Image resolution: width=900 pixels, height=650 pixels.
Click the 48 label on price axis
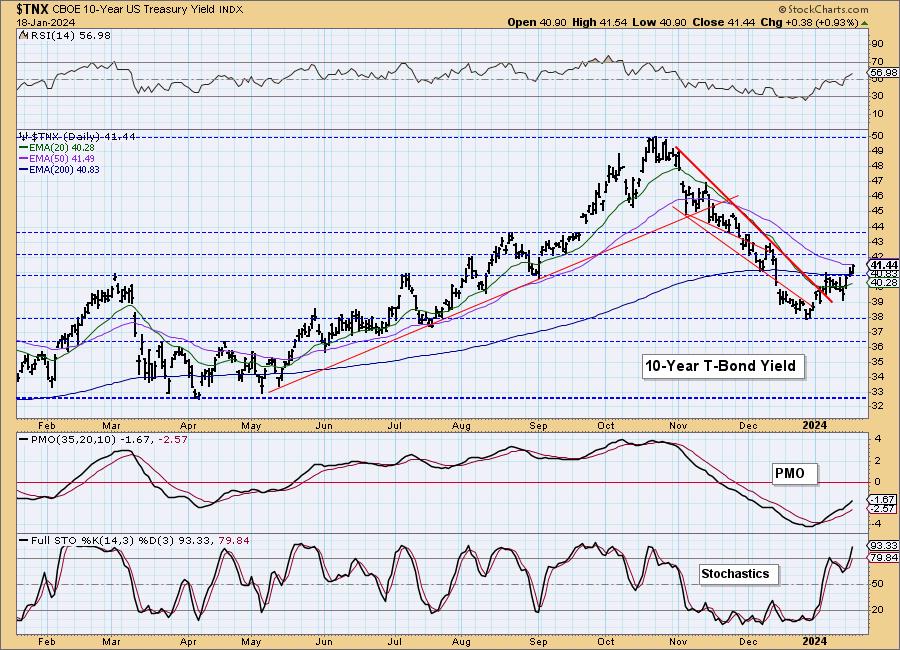(x=878, y=166)
